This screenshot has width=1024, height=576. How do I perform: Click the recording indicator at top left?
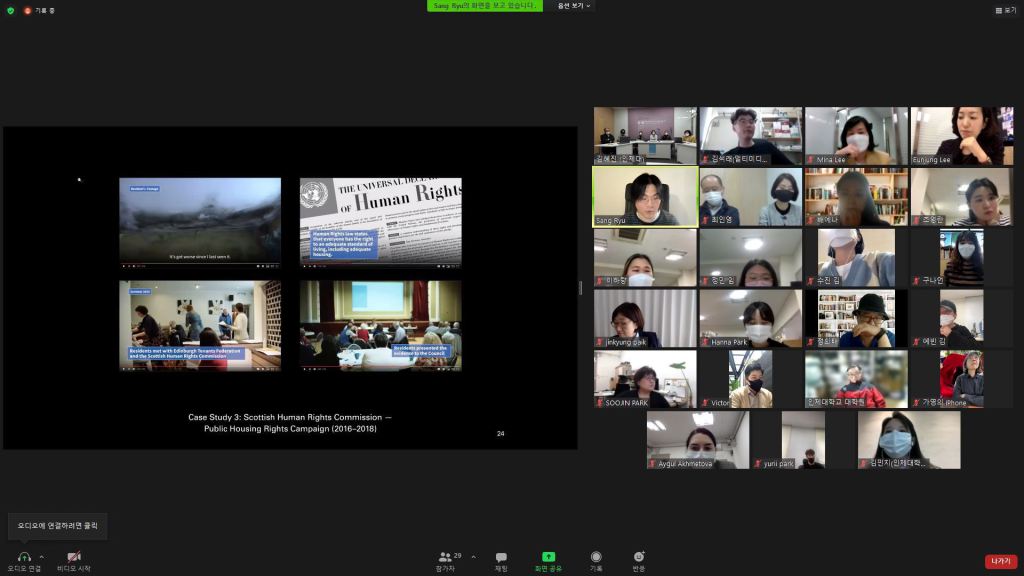click(x=40, y=10)
